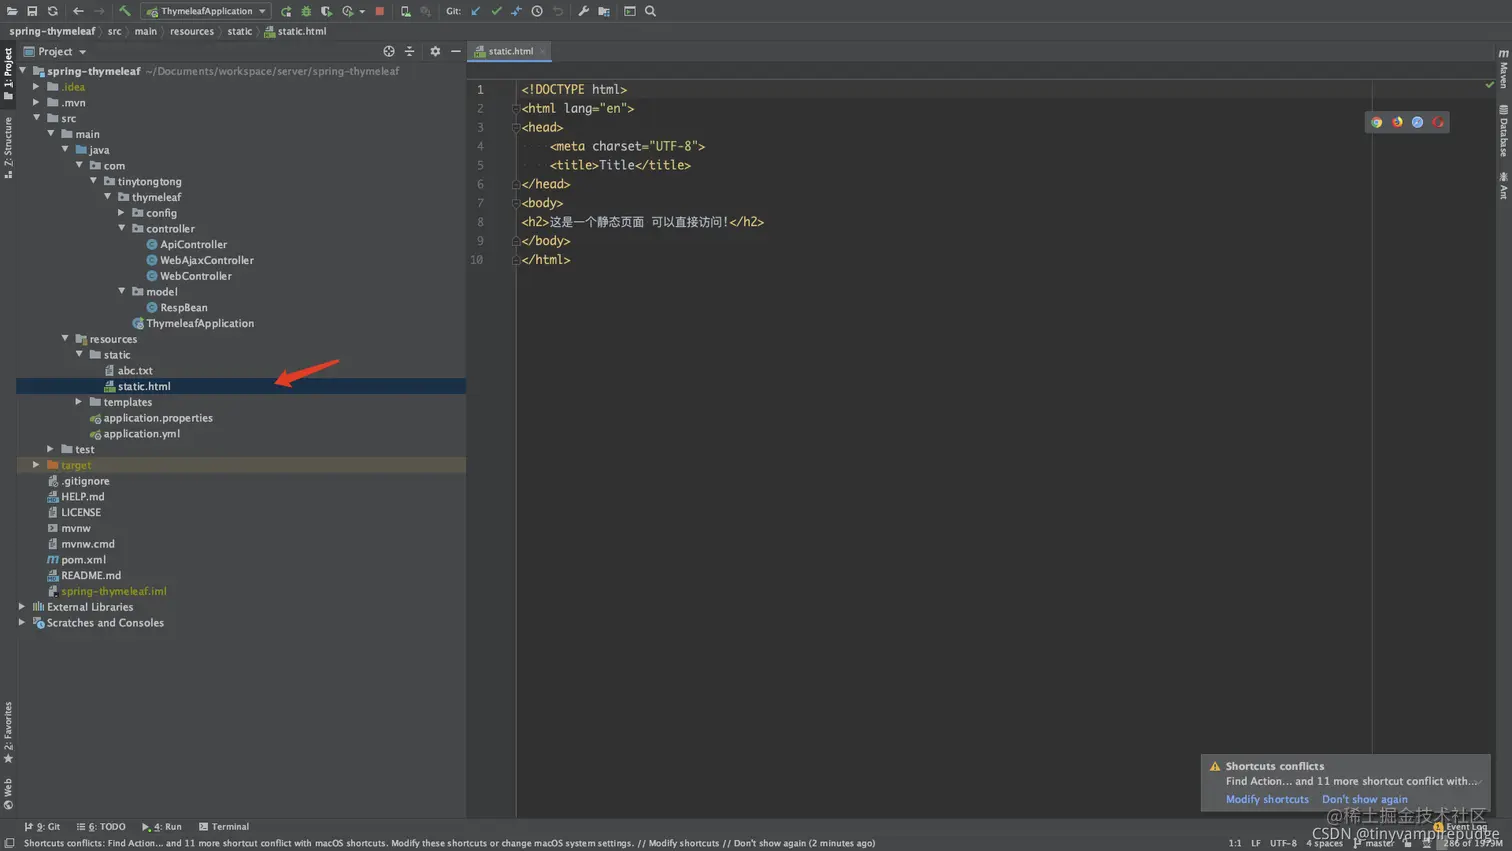
Task: Open the Structure side tab
Action: [8, 147]
